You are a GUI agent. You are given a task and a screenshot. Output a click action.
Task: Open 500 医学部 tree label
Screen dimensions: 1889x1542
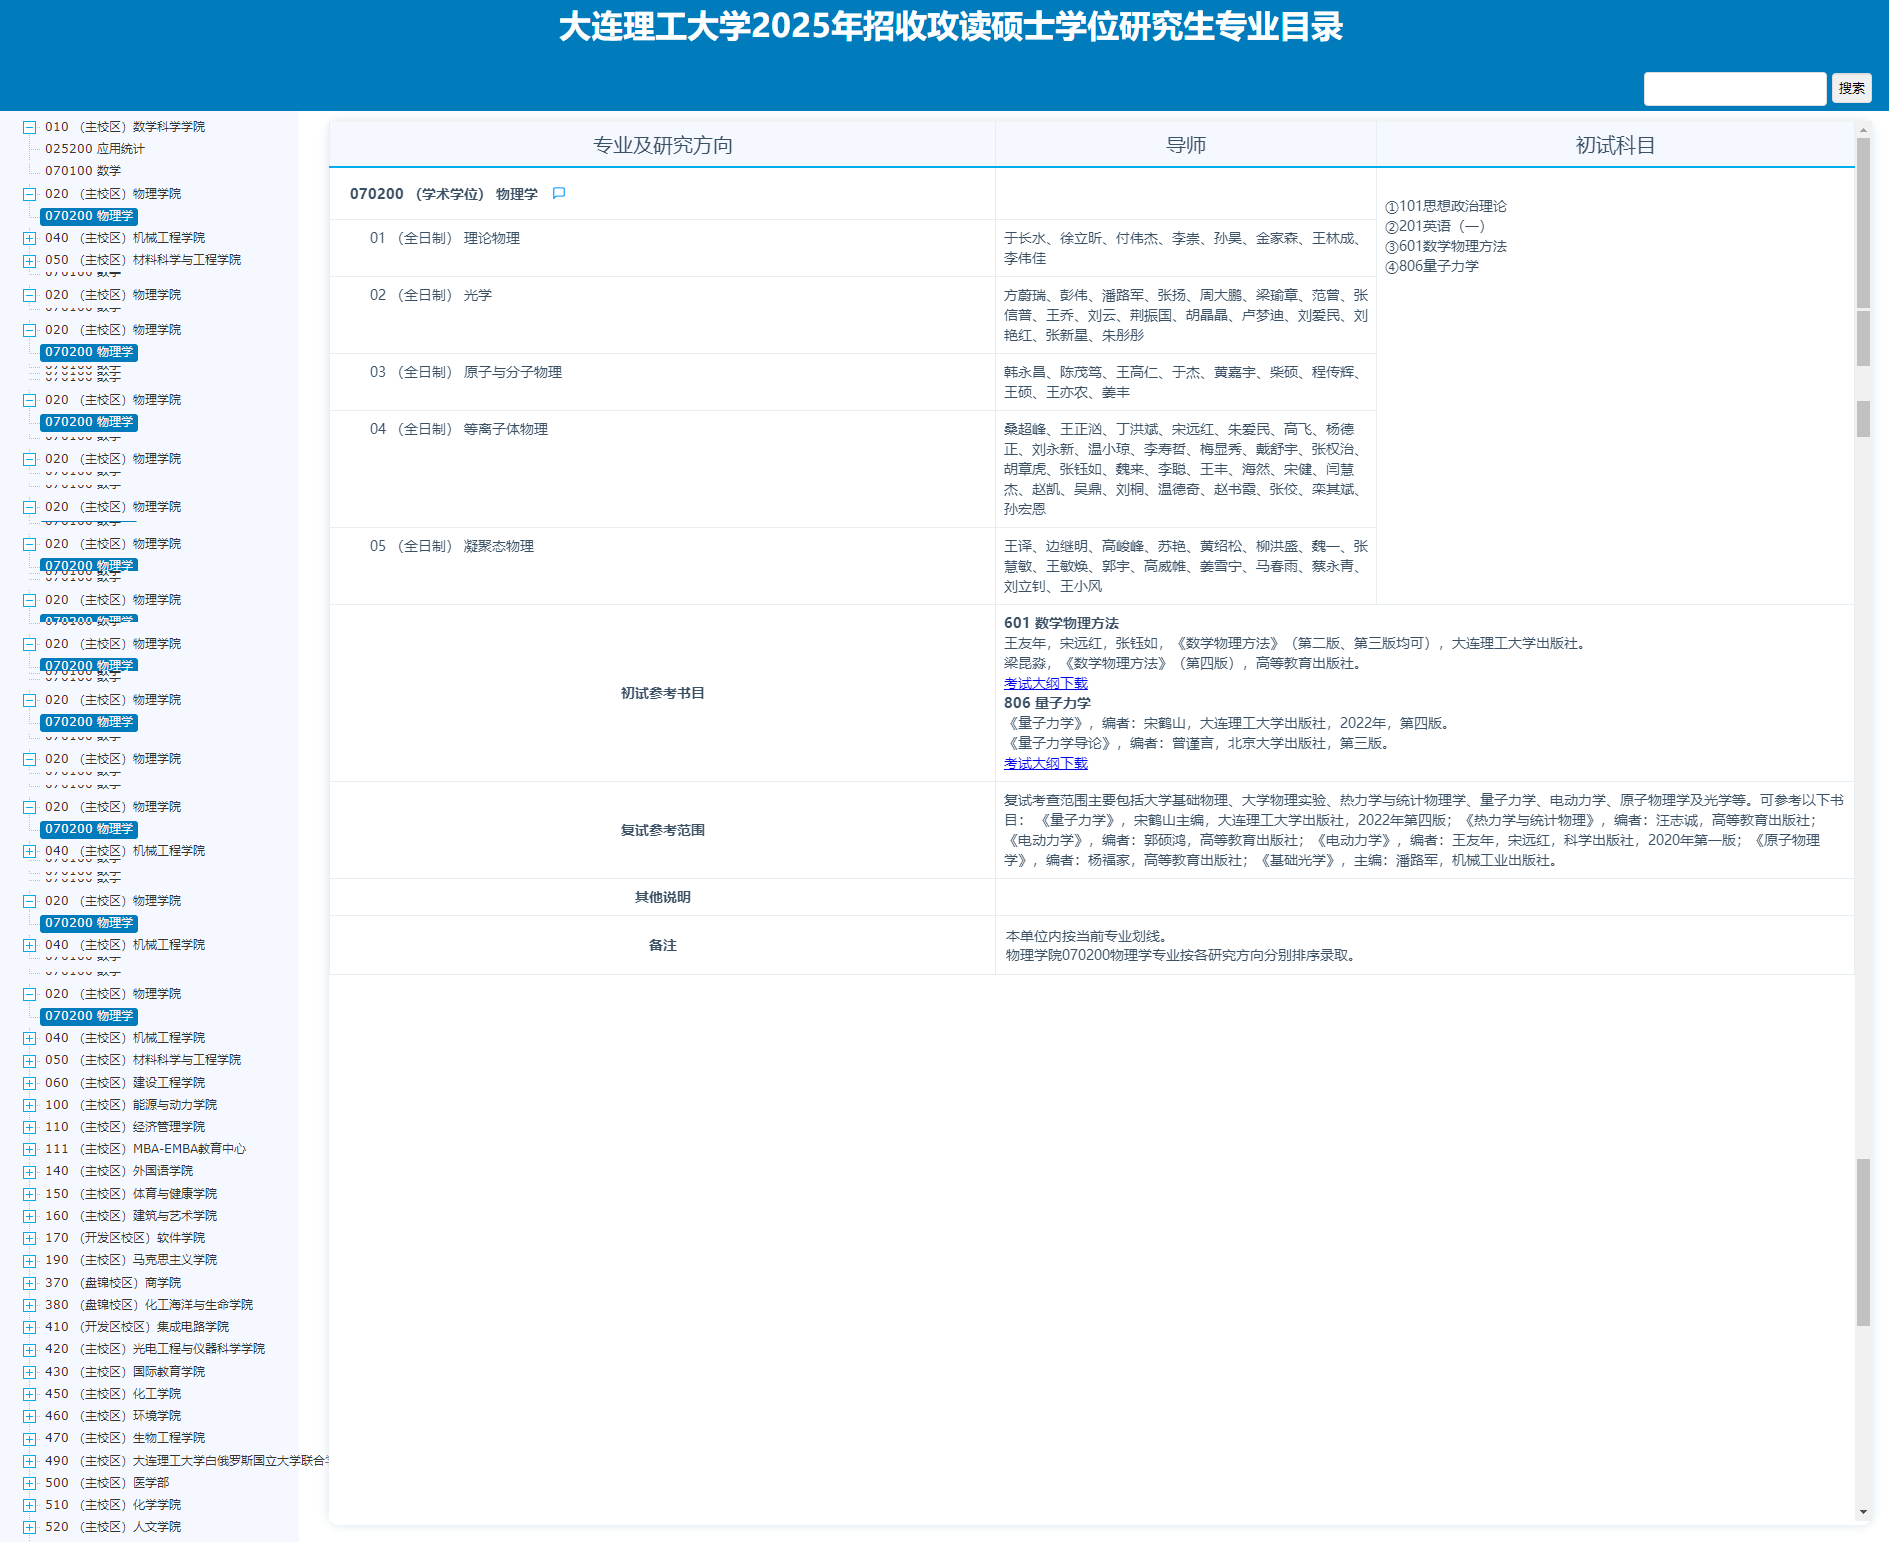106,1483
